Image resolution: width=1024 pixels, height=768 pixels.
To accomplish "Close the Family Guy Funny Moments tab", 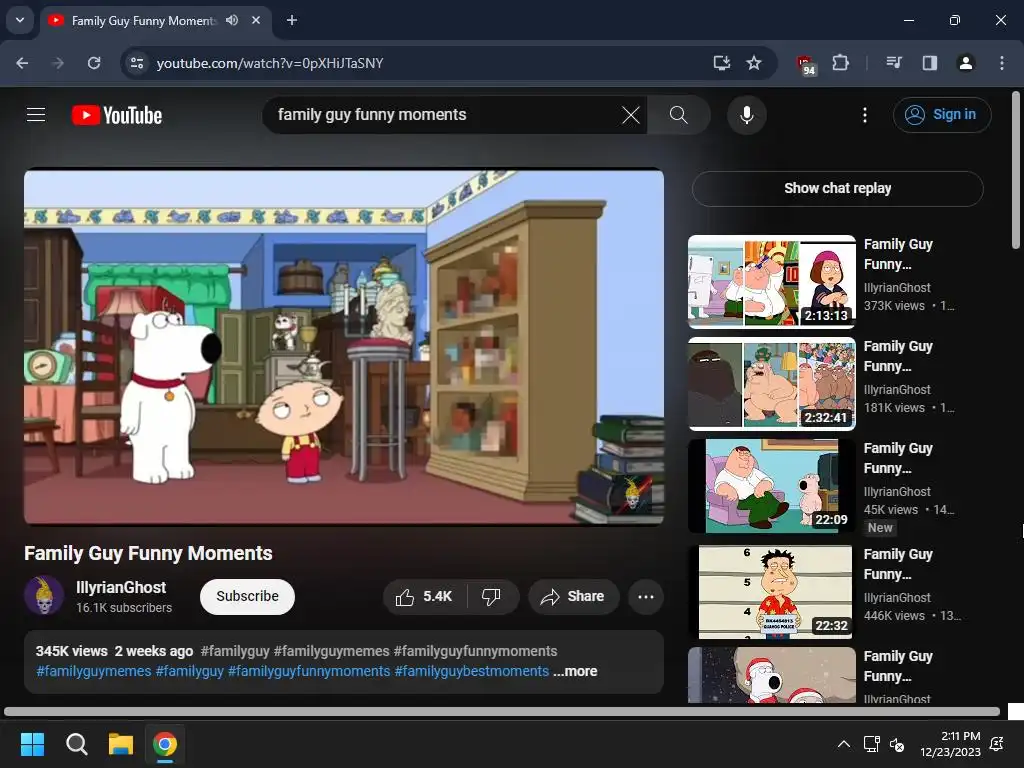I will (x=256, y=20).
